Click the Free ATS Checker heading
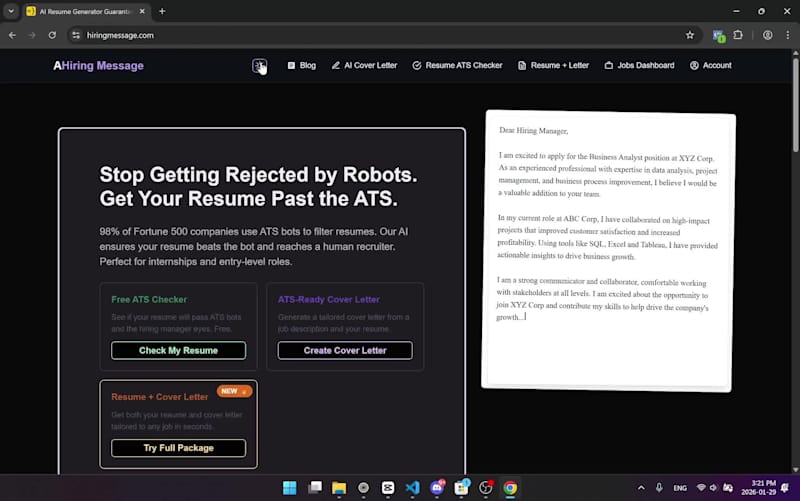 (149, 299)
